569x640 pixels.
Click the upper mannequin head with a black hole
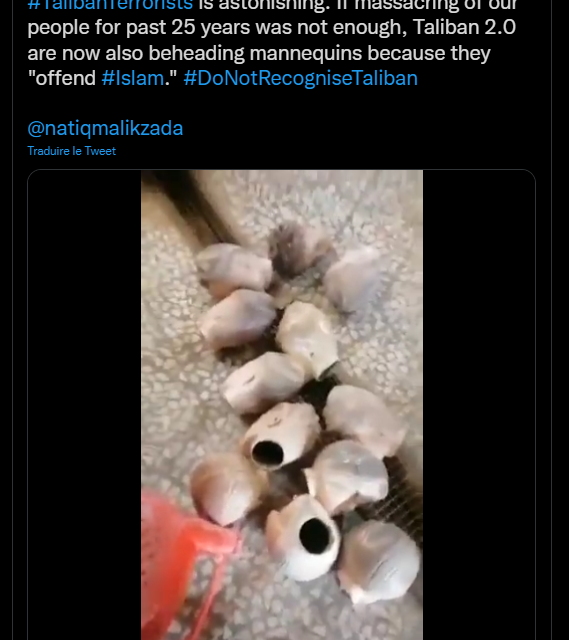(281, 436)
